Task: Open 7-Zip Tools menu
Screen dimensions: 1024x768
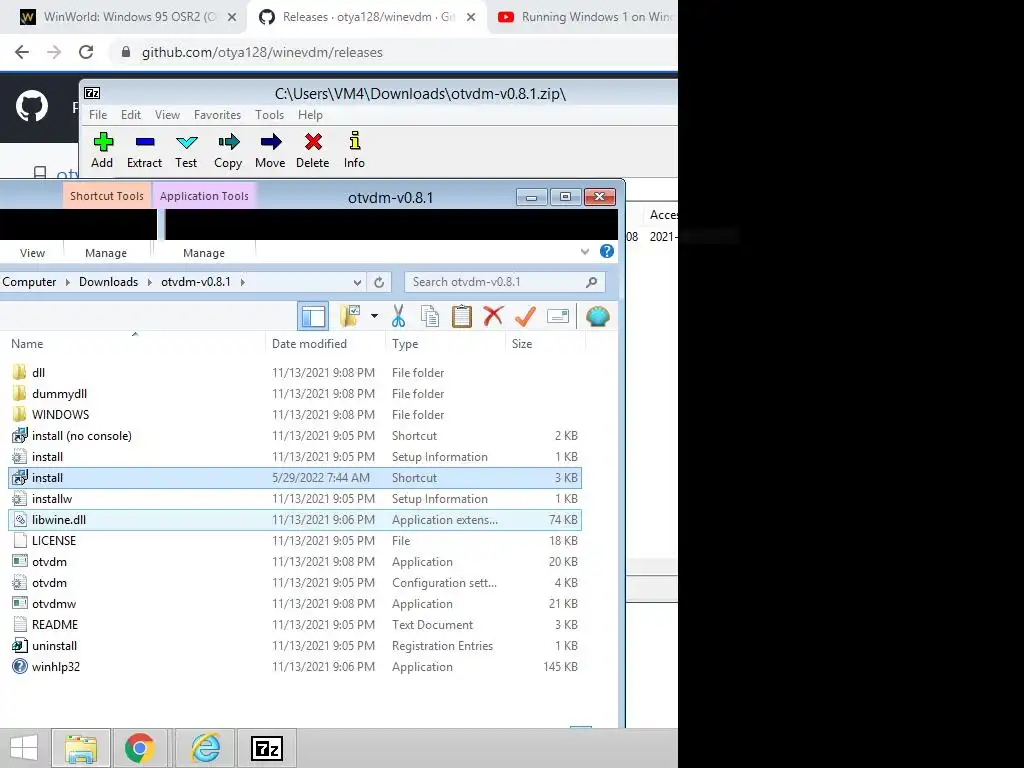Action: click(x=269, y=115)
